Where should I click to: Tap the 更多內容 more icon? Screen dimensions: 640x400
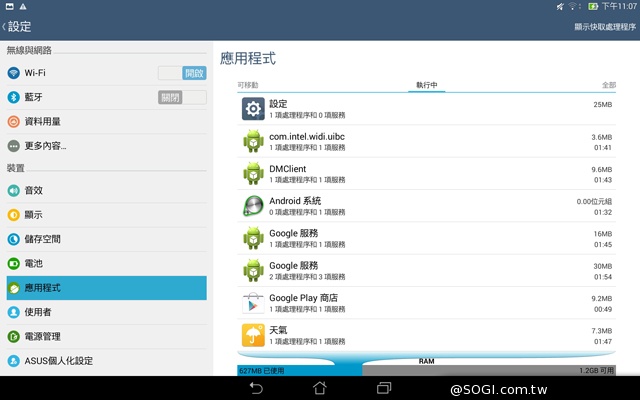pyautogui.click(x=13, y=146)
